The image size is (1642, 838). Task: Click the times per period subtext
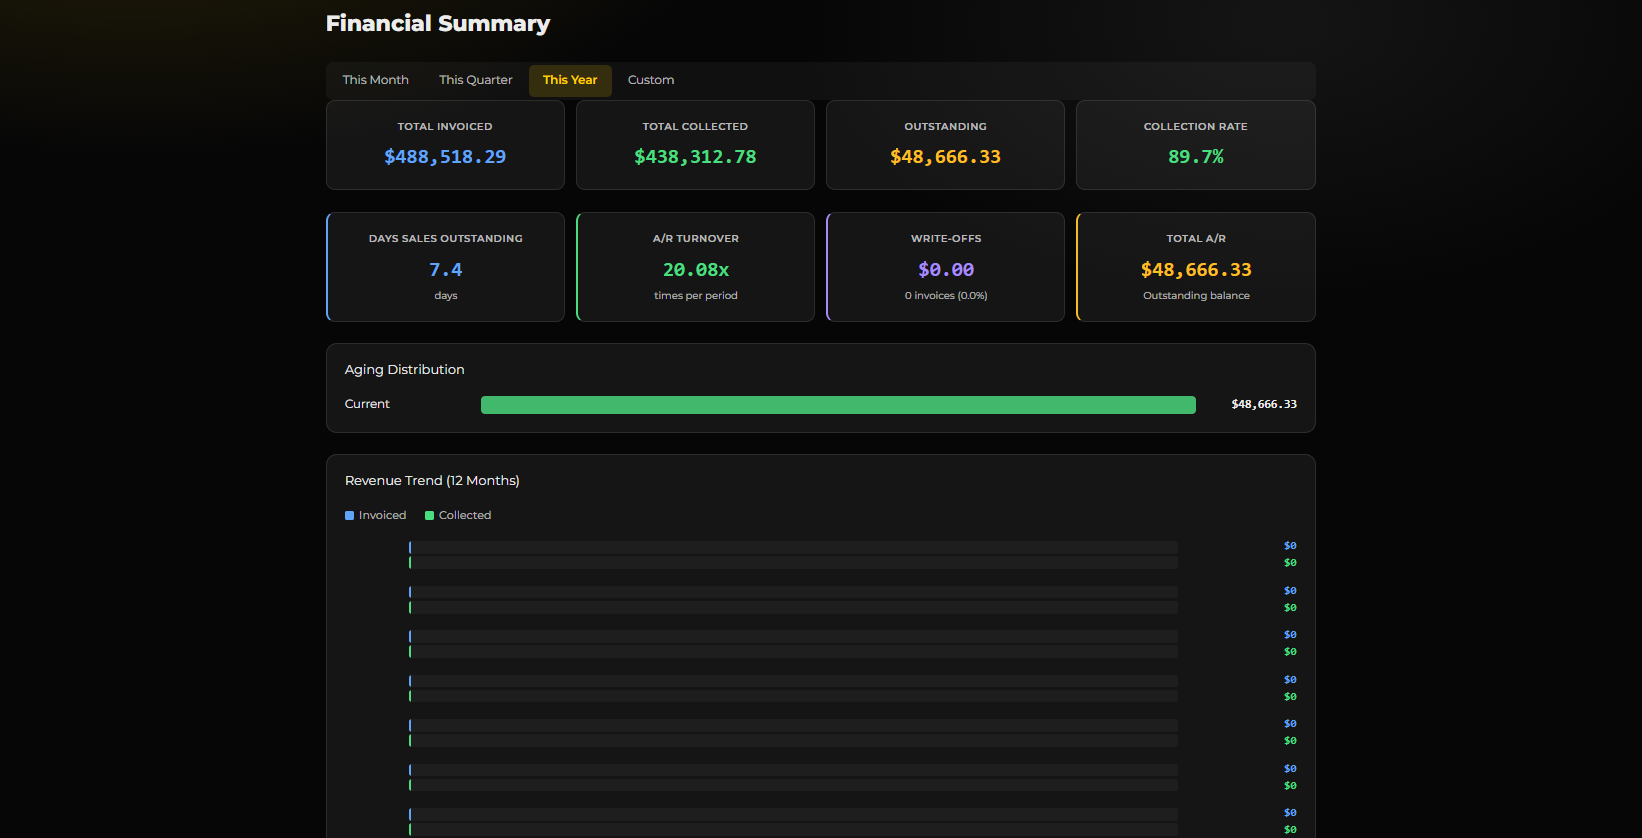click(696, 296)
